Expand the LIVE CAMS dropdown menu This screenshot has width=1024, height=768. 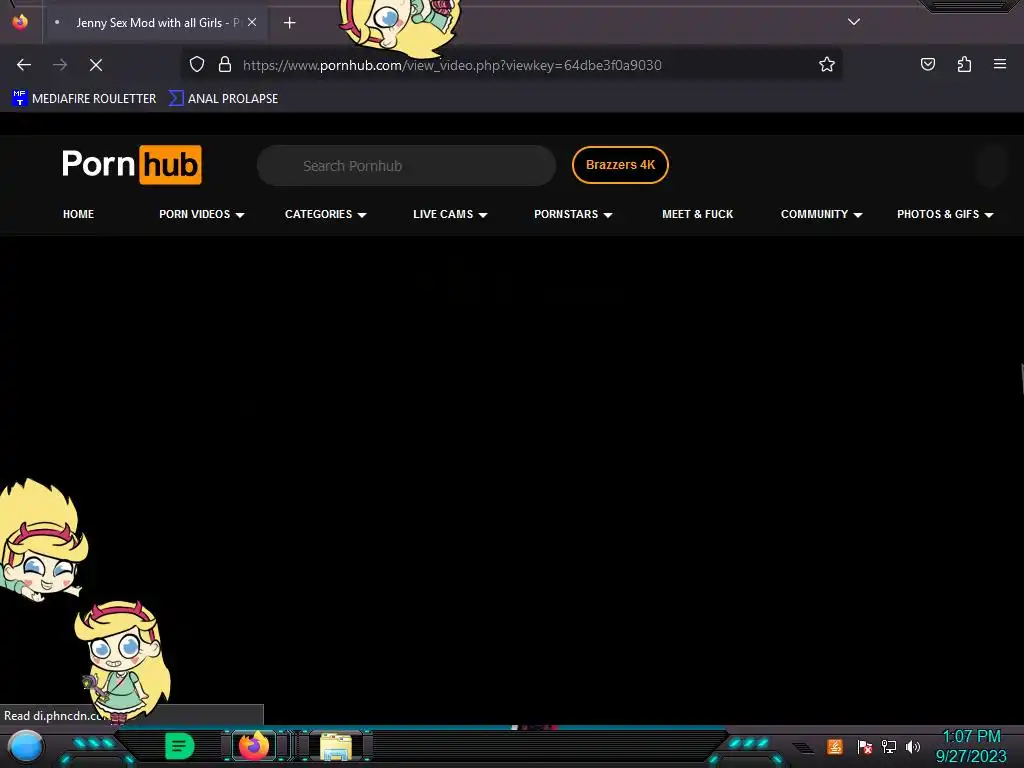(x=450, y=214)
